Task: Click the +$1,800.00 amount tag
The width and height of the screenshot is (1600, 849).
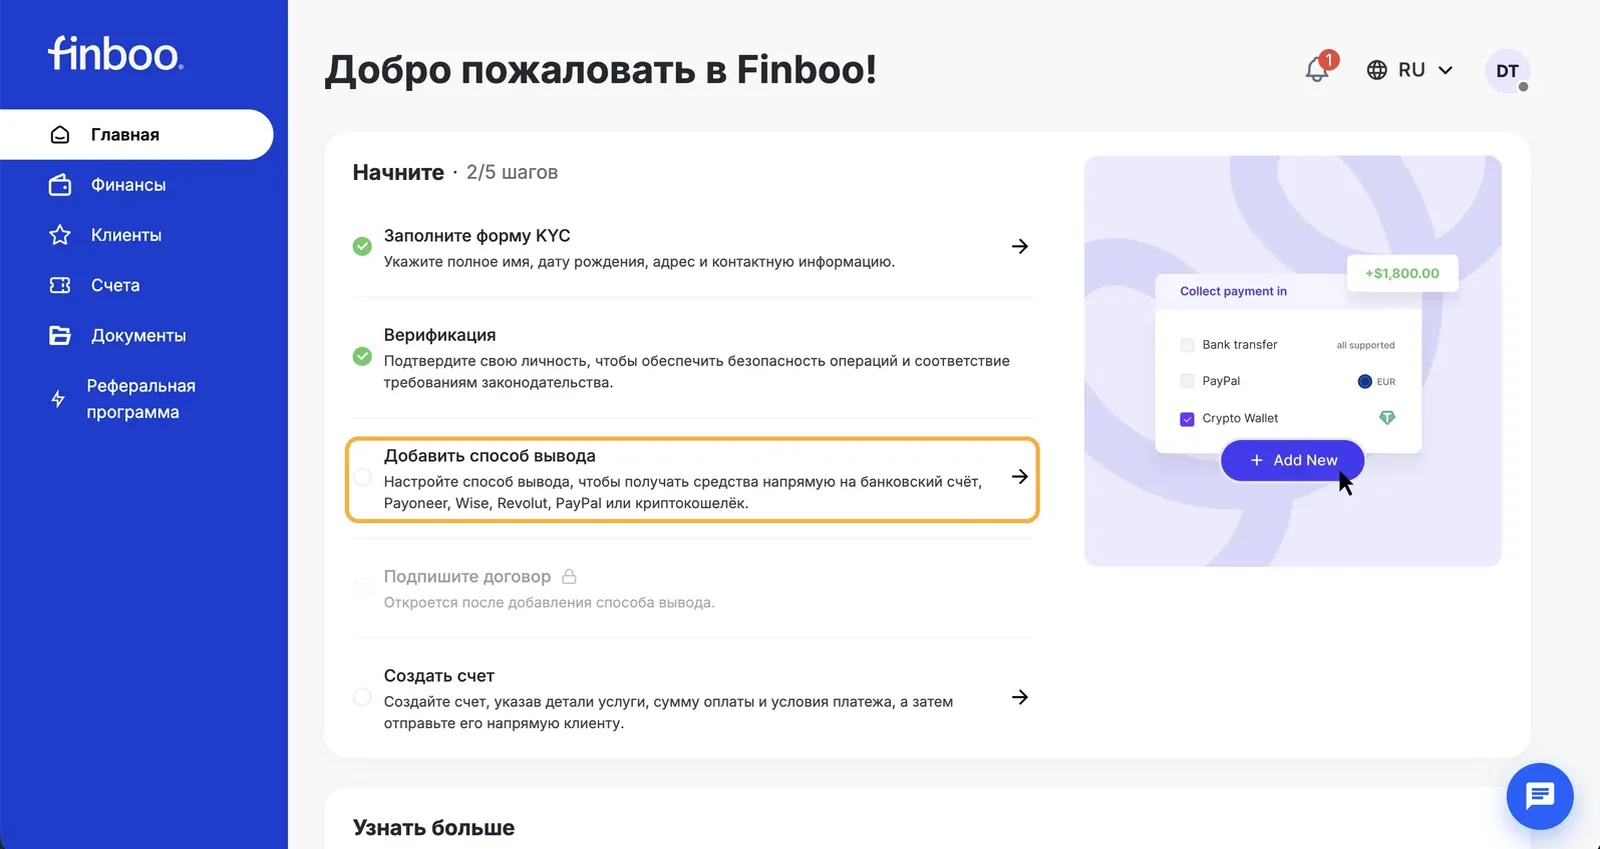Action: (1402, 273)
